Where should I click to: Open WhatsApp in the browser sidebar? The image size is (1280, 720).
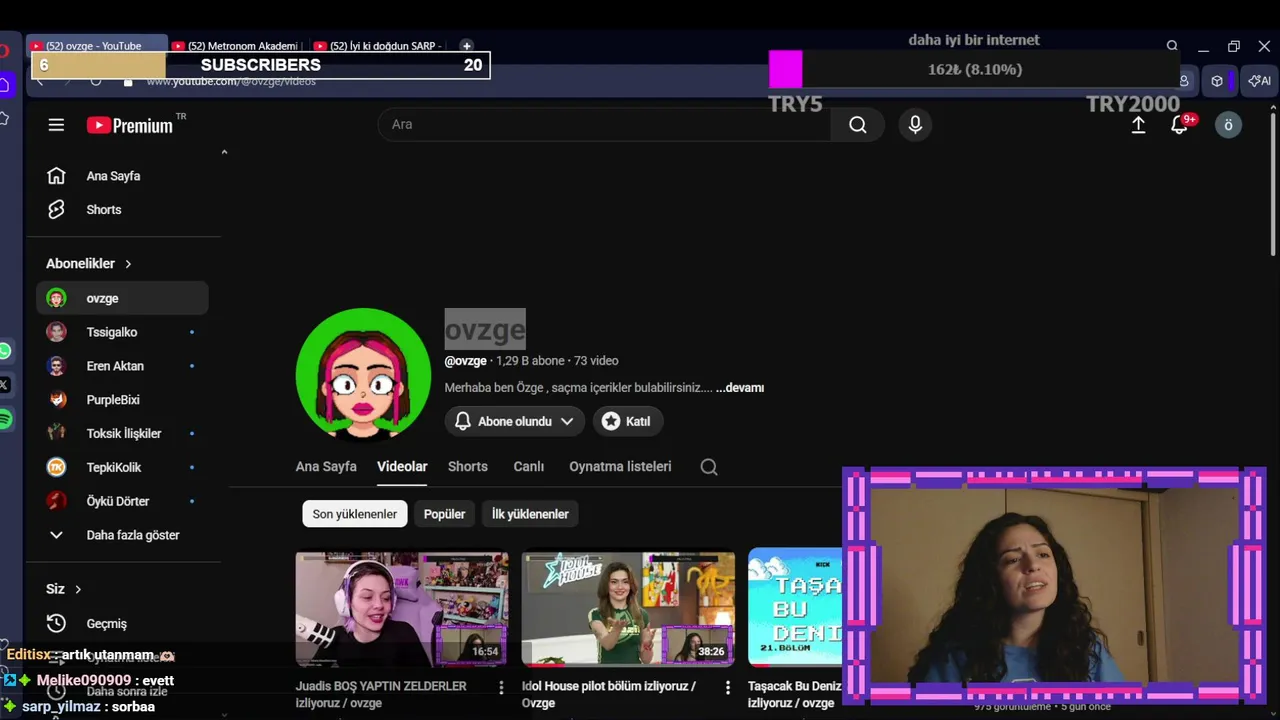5,351
